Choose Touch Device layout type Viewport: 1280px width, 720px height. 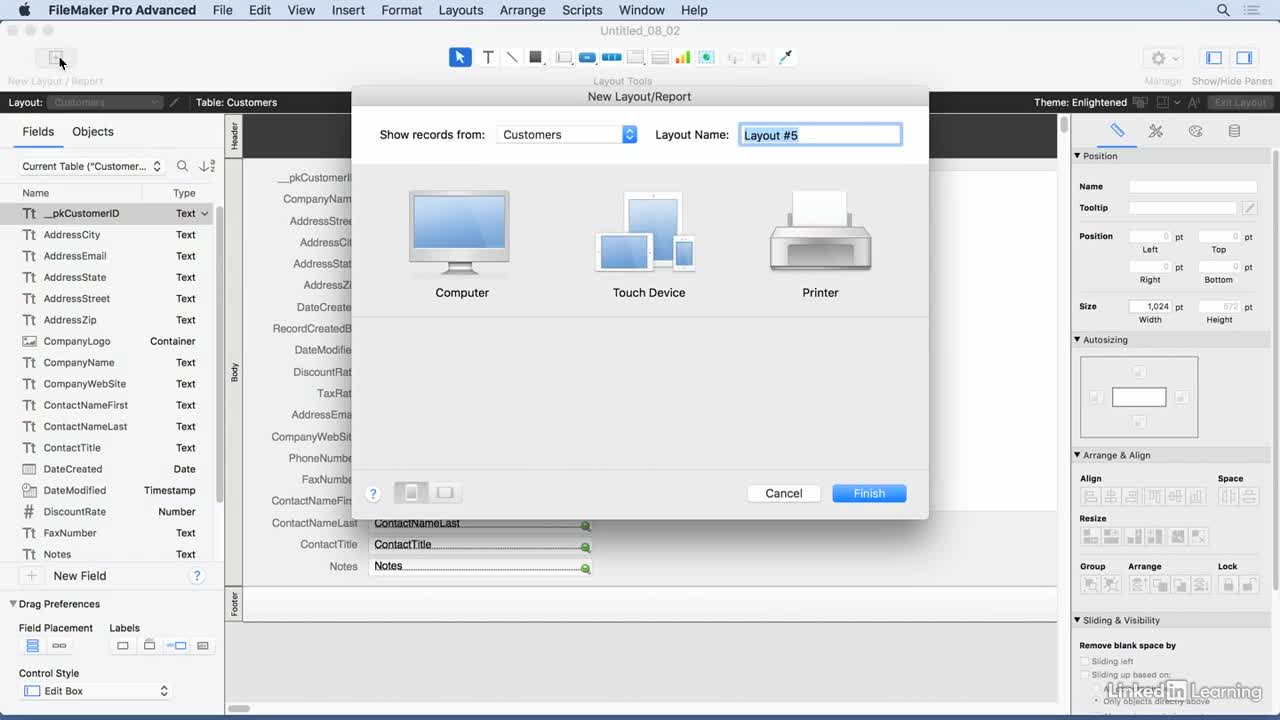tap(648, 245)
